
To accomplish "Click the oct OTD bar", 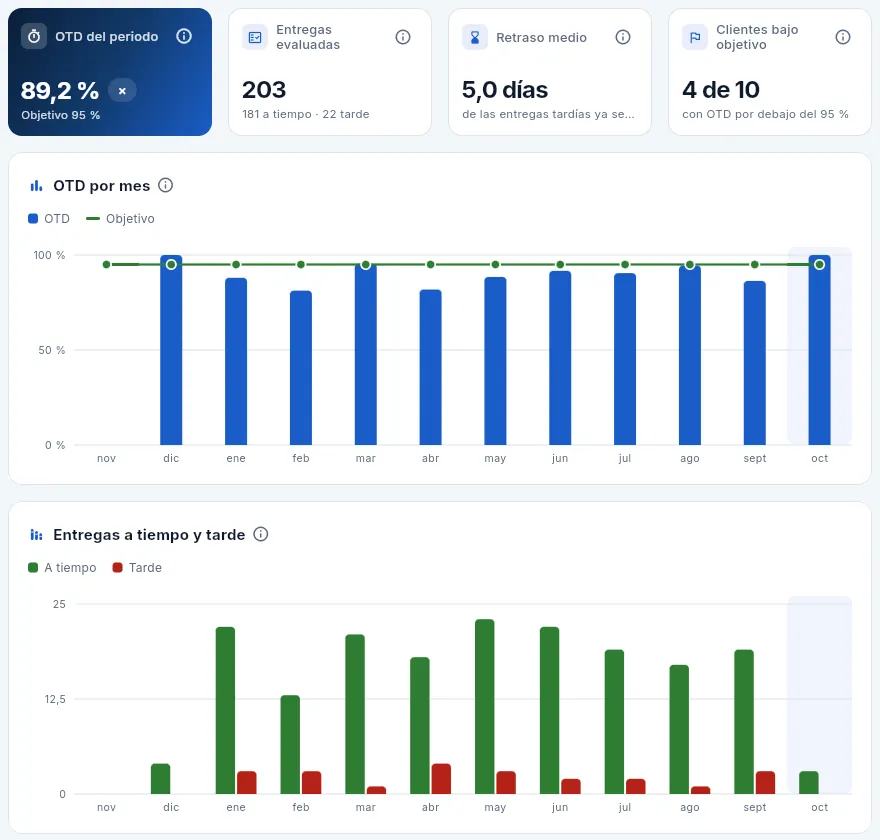I will pos(819,350).
